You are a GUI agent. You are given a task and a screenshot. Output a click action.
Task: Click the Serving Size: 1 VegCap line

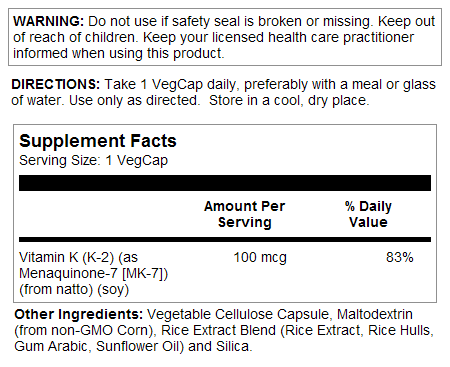click(x=93, y=161)
